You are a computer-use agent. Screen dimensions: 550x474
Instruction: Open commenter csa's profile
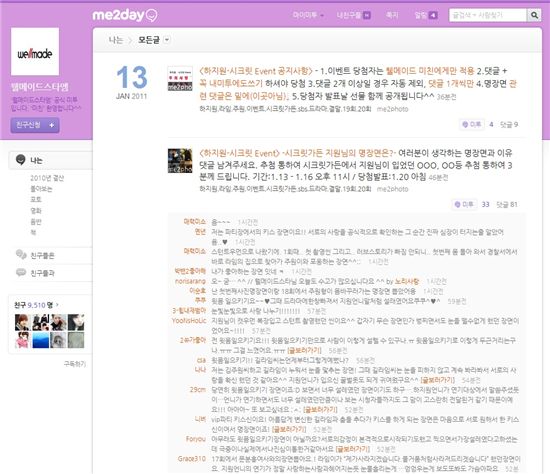coord(201,360)
